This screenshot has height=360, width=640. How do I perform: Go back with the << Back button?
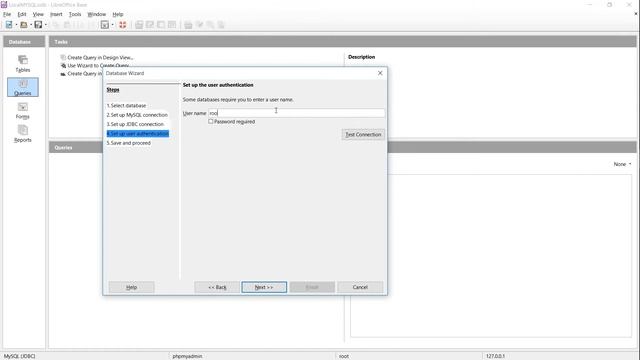(x=217, y=287)
